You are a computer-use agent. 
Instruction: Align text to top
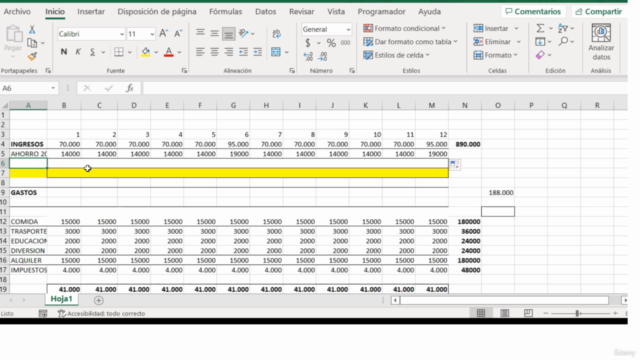[x=200, y=33]
